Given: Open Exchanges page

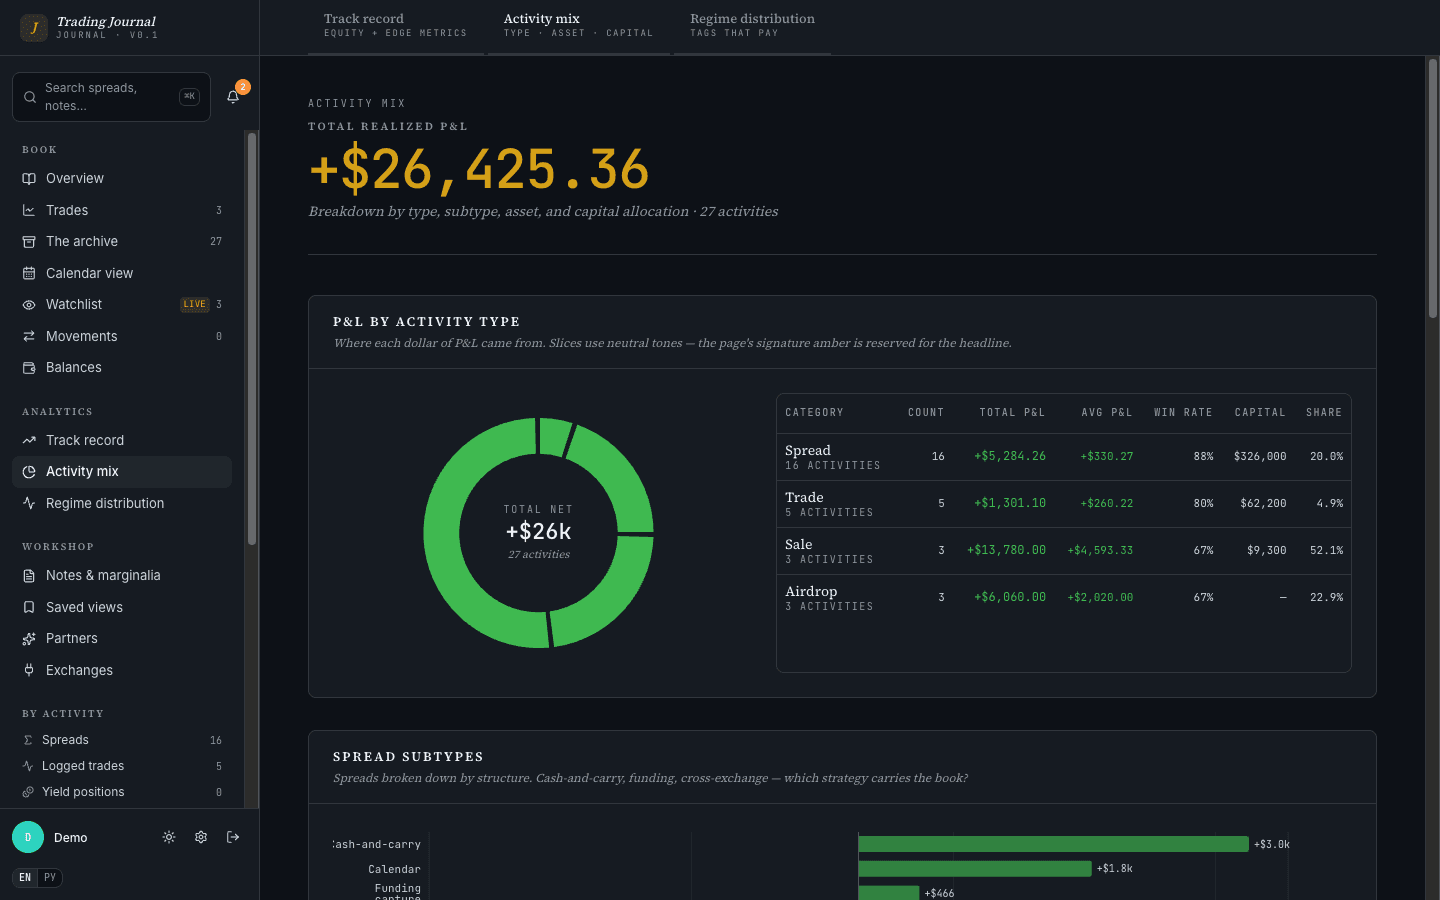Looking at the screenshot, I should click(122, 670).
